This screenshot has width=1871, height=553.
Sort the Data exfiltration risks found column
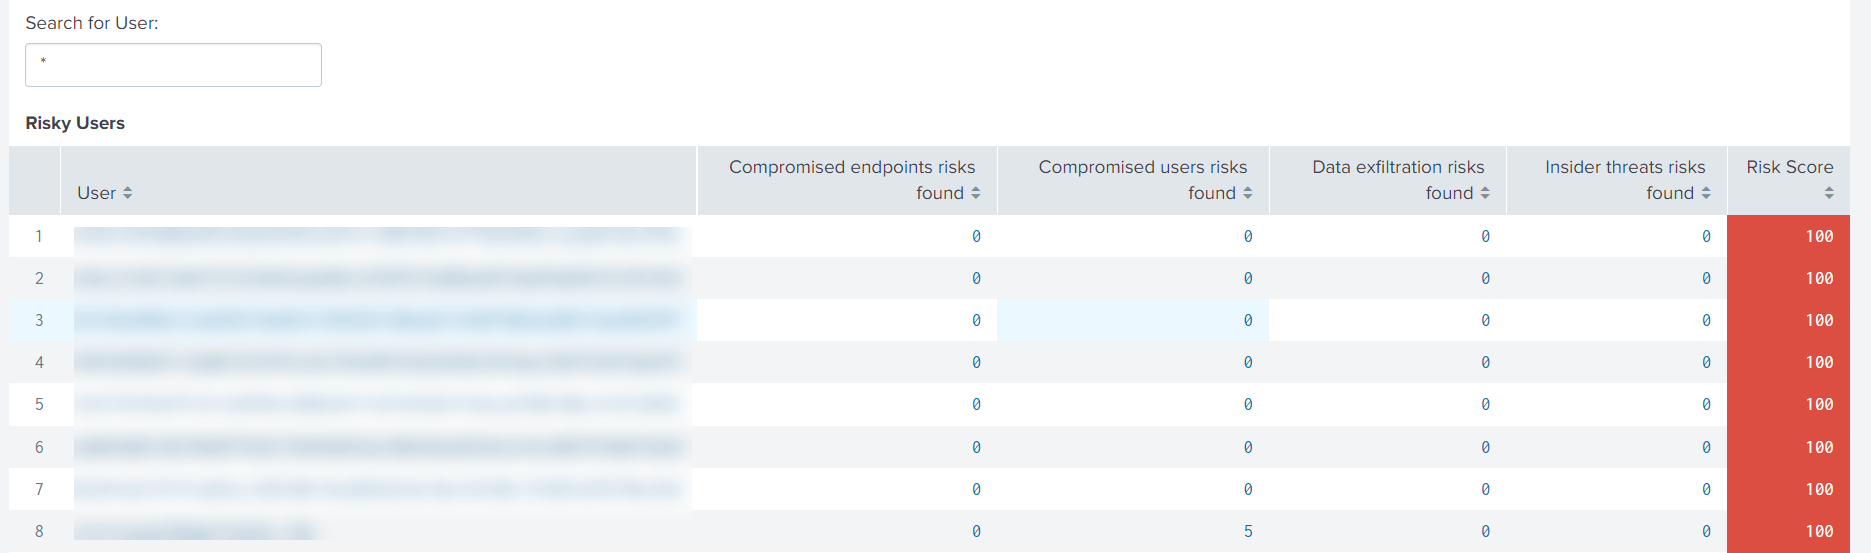[x=1485, y=193]
